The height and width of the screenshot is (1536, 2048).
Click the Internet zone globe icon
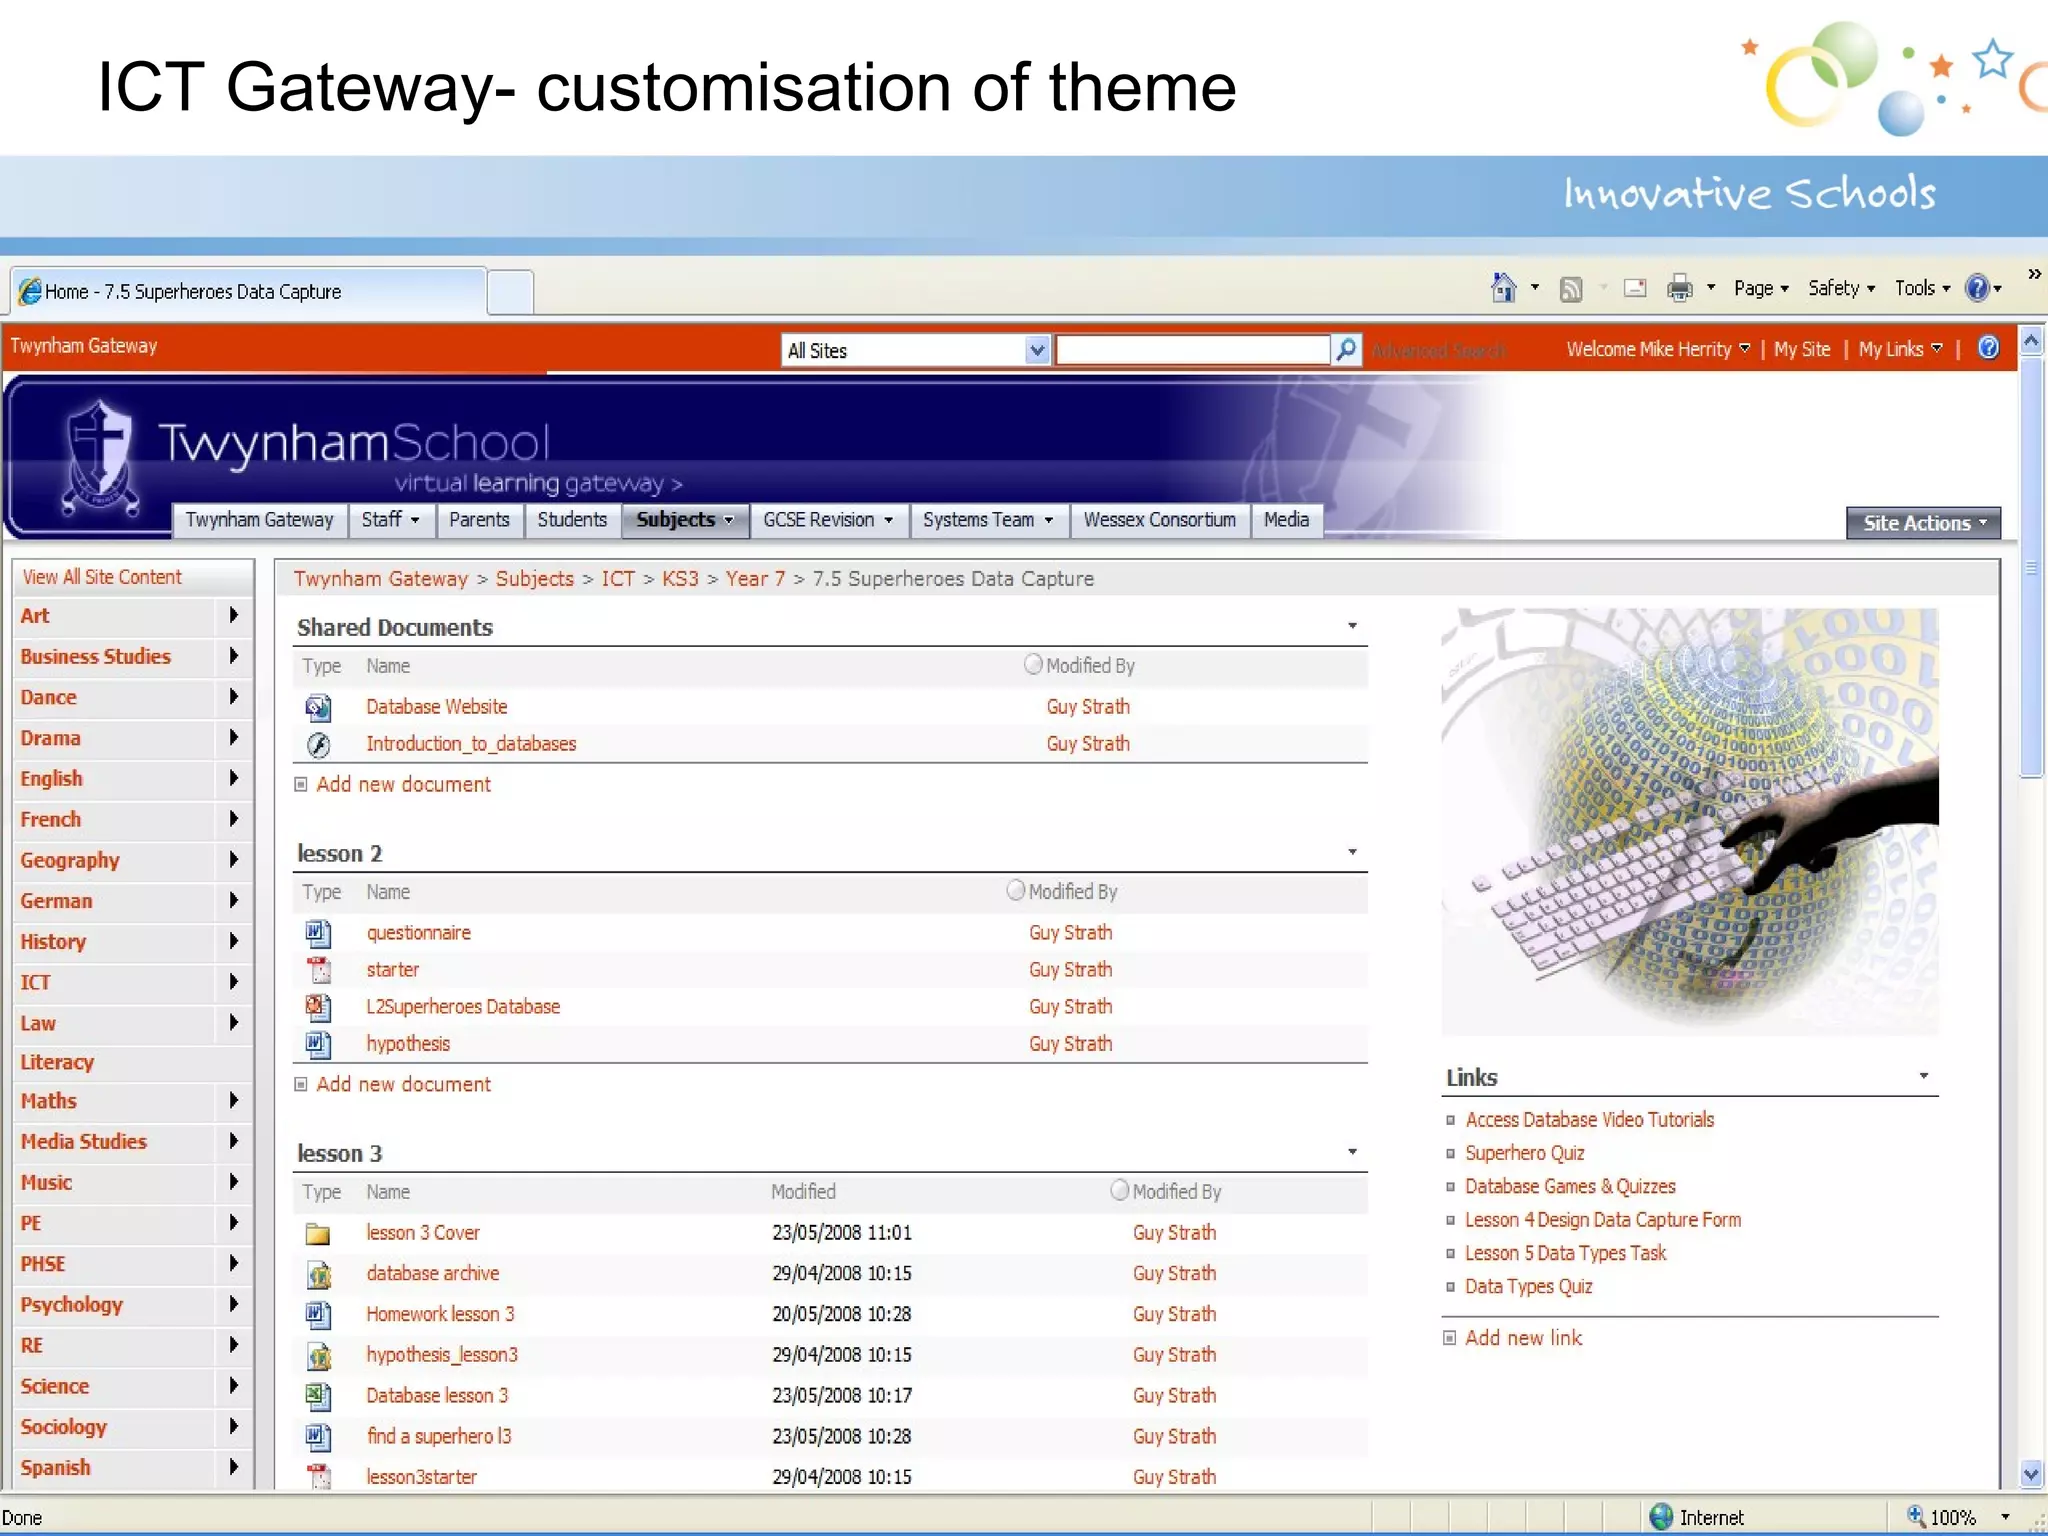pos(1661,1517)
